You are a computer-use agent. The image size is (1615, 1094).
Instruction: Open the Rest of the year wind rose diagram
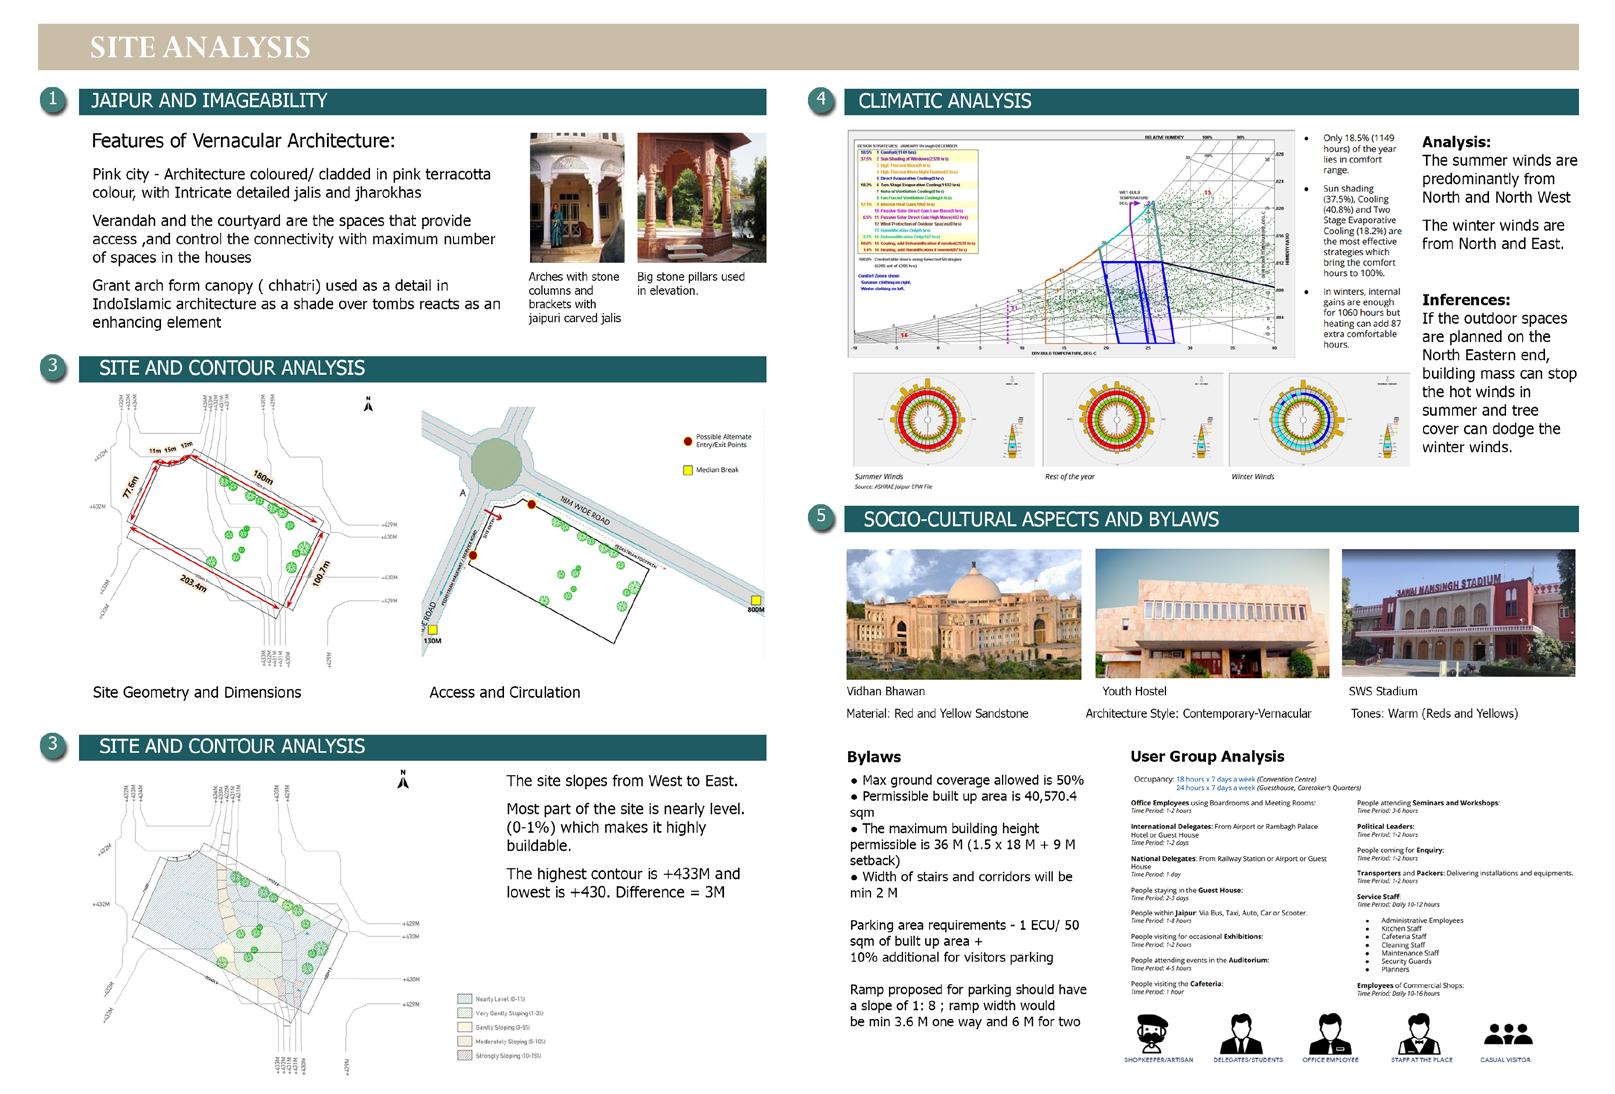tap(1131, 419)
